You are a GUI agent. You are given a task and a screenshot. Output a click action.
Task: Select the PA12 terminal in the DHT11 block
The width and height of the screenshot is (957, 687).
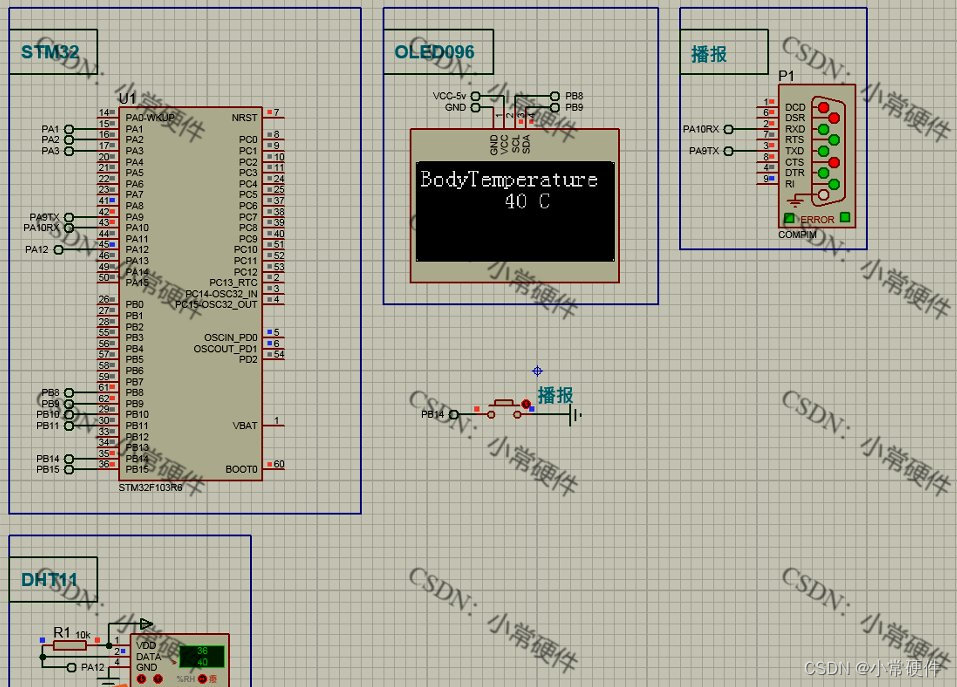(86, 667)
